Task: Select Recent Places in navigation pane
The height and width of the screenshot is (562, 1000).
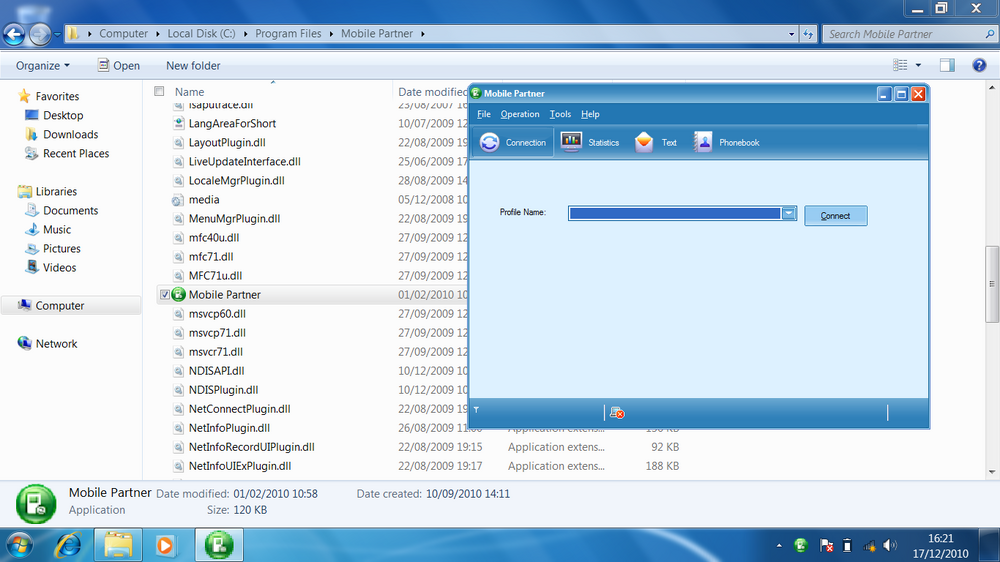Action: (76, 154)
